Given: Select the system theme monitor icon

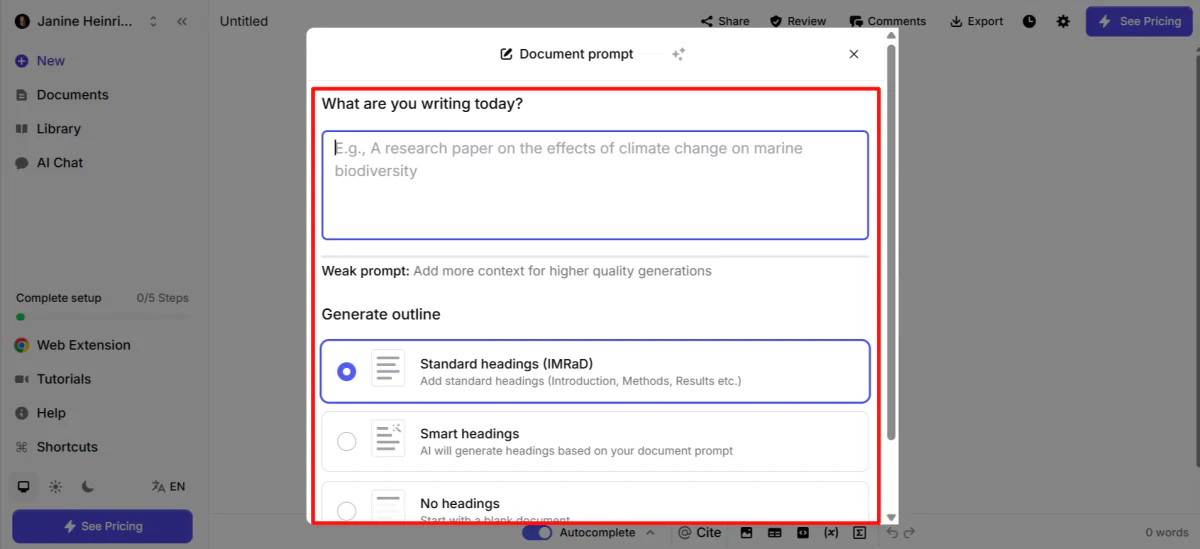Looking at the screenshot, I should (23, 487).
